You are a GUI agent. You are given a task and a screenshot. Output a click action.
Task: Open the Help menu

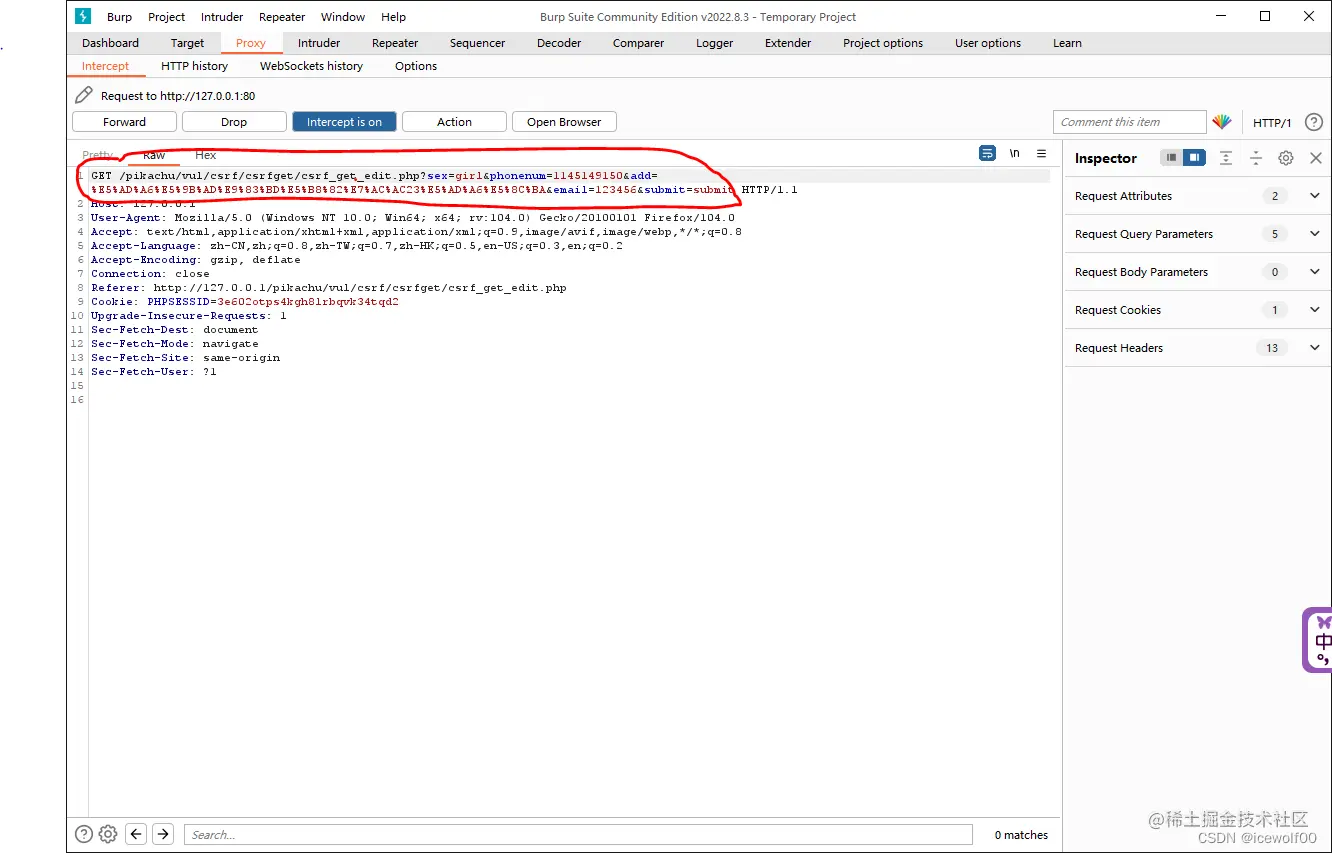coord(393,17)
